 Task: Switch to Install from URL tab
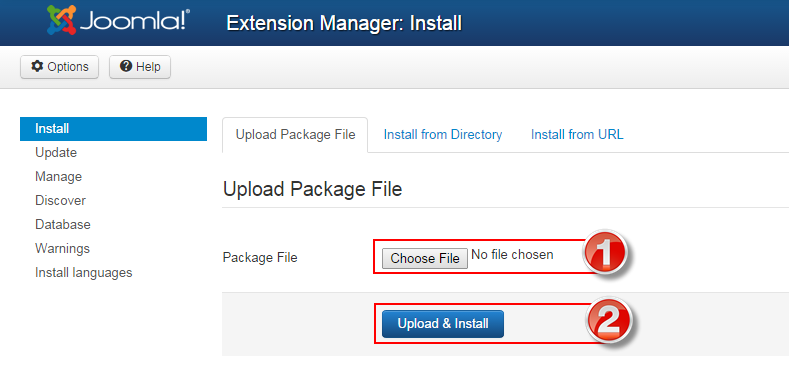tap(577, 135)
